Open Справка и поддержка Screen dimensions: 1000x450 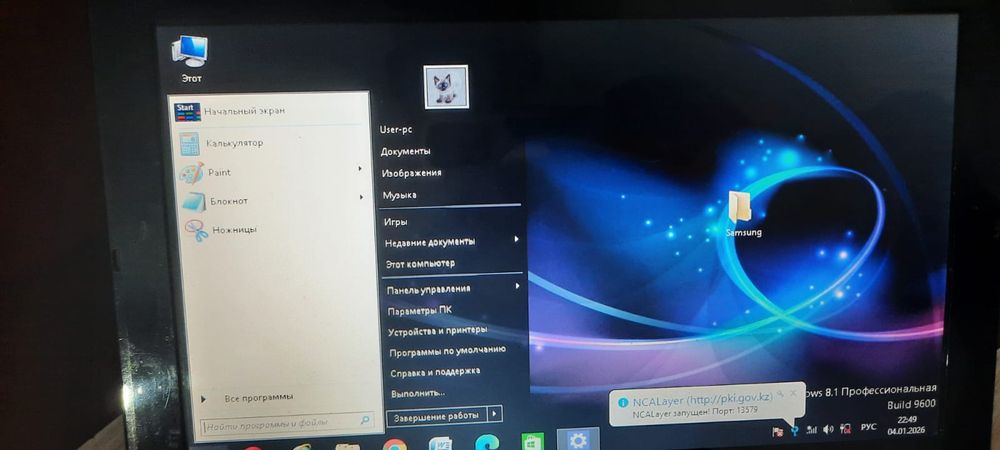pos(435,372)
